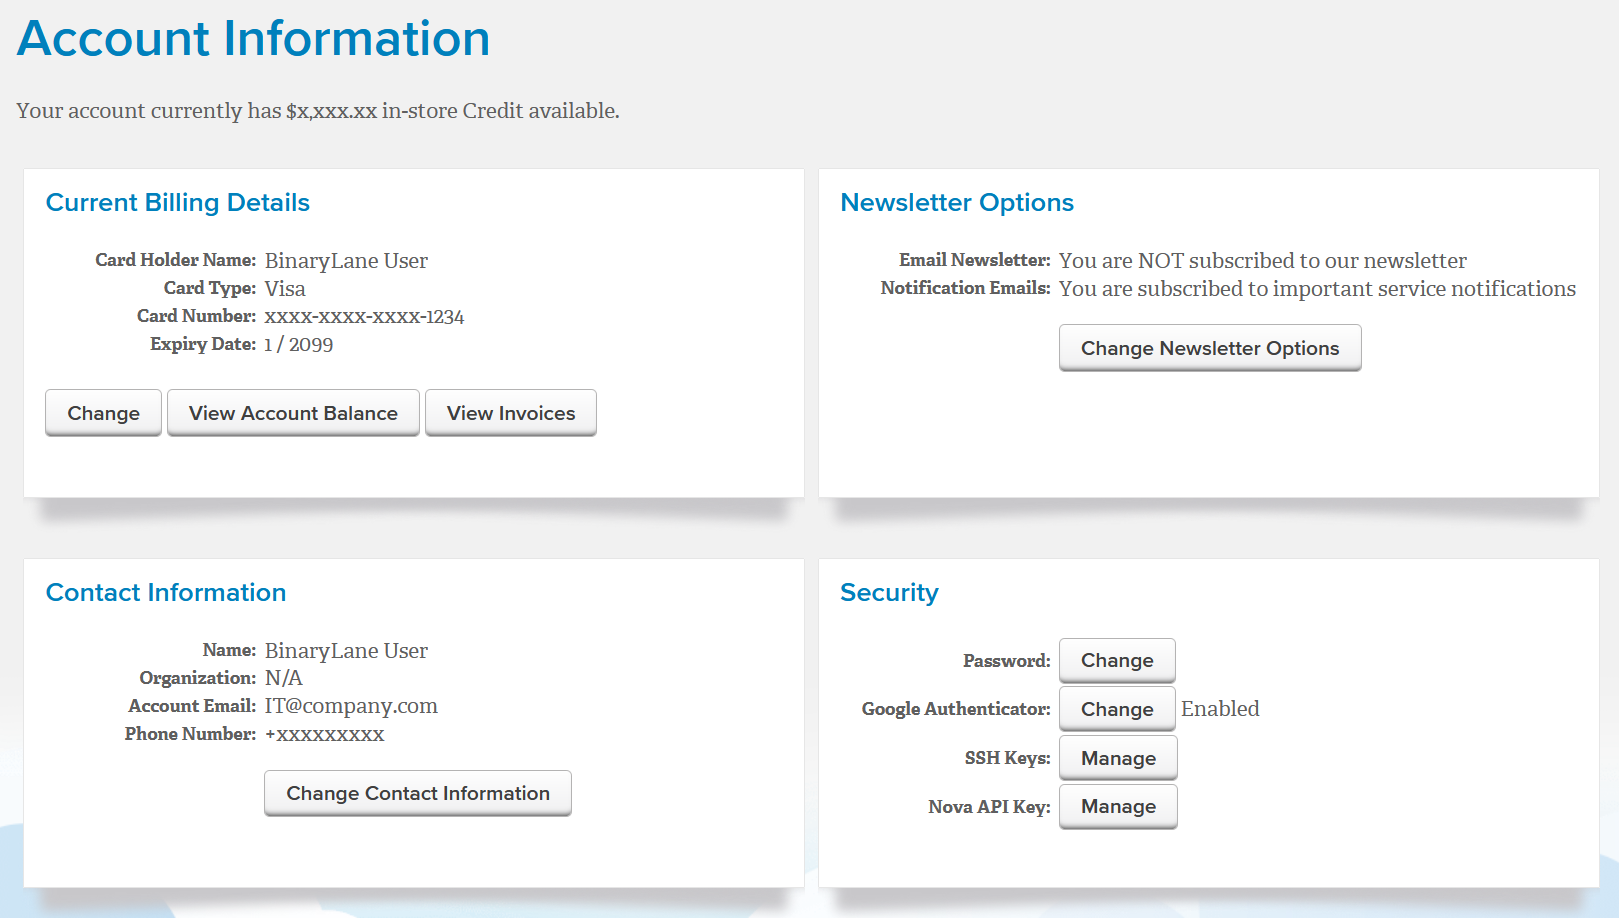The height and width of the screenshot is (918, 1619).
Task: Open the View Invoices page
Action: (x=511, y=413)
